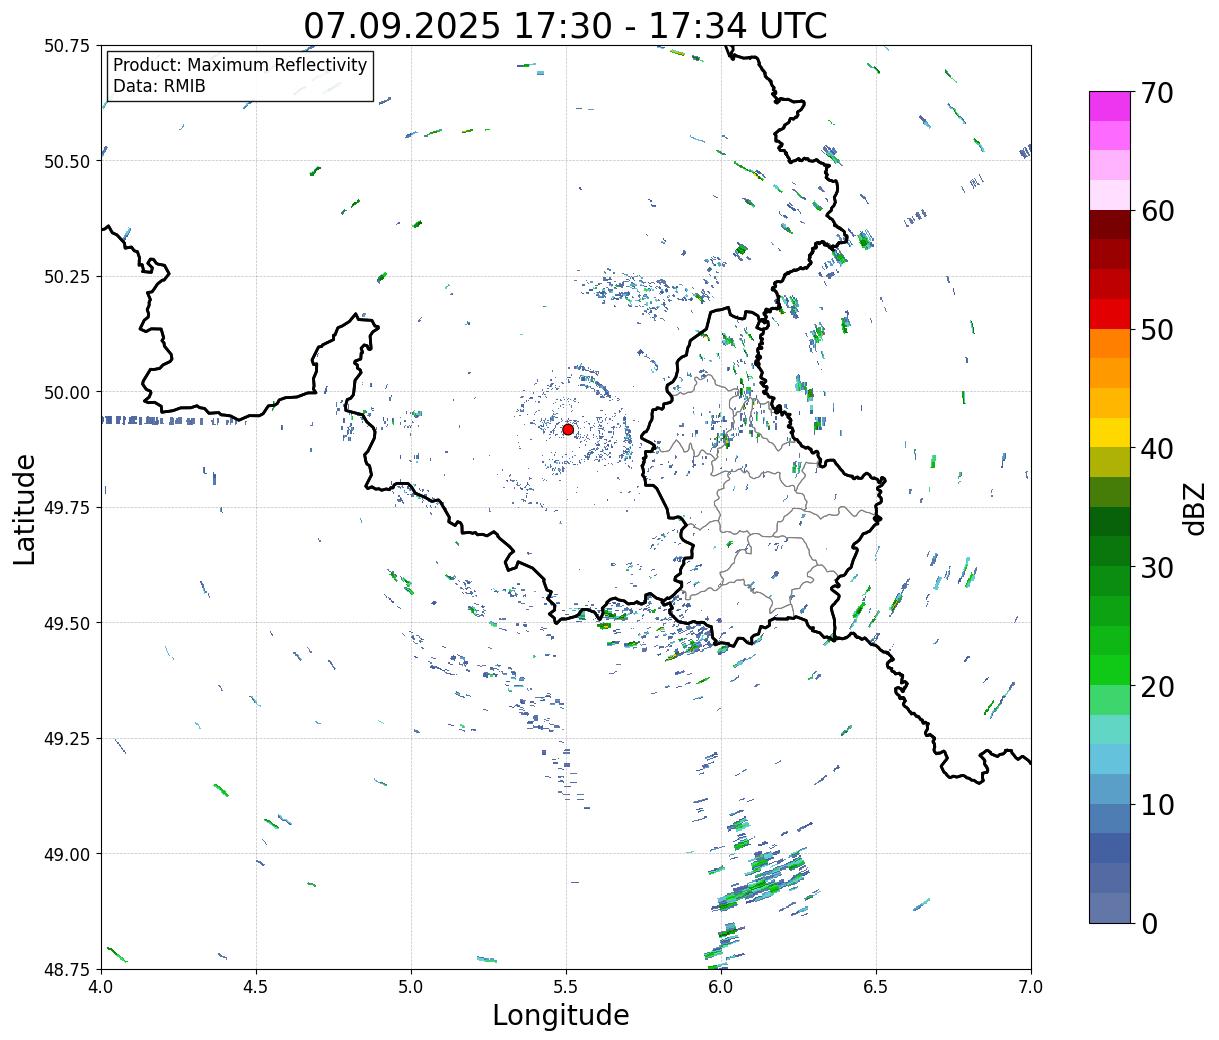
Task: Click the colorbar tick label '20'
Action: pyautogui.click(x=1157, y=687)
